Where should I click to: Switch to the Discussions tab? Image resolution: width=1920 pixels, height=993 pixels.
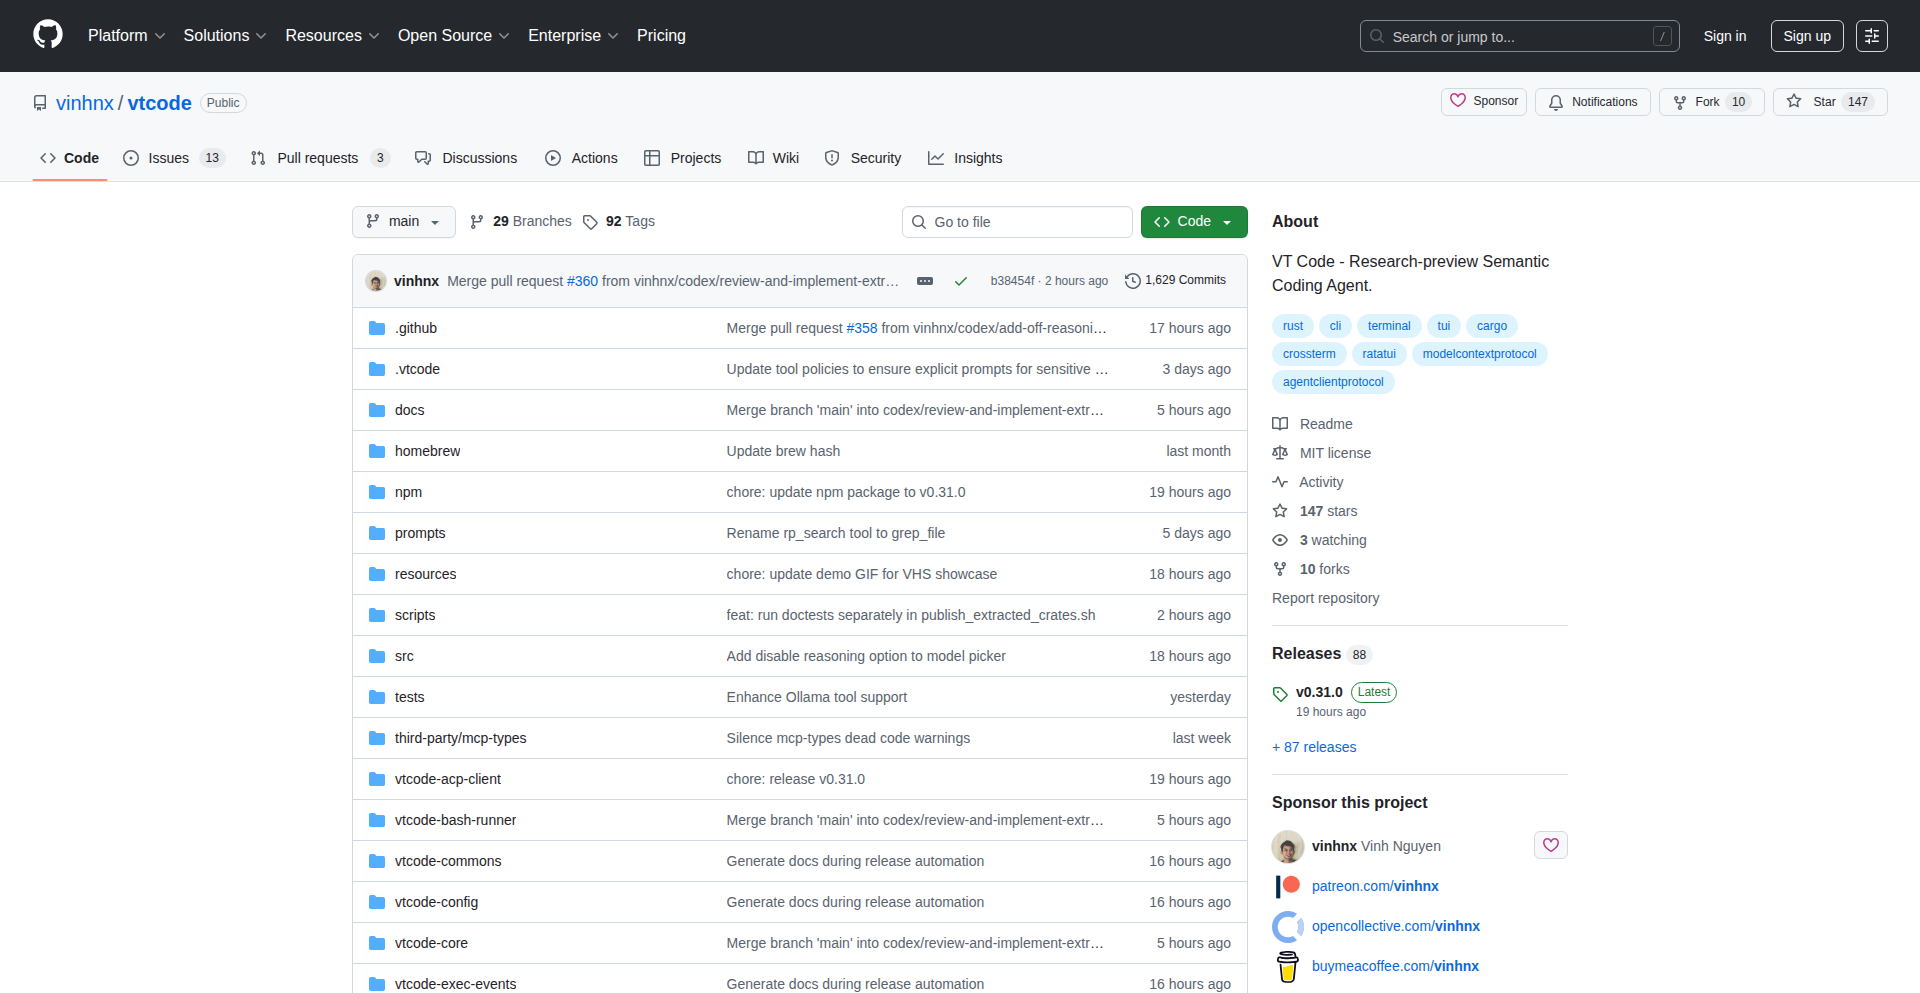tap(466, 158)
